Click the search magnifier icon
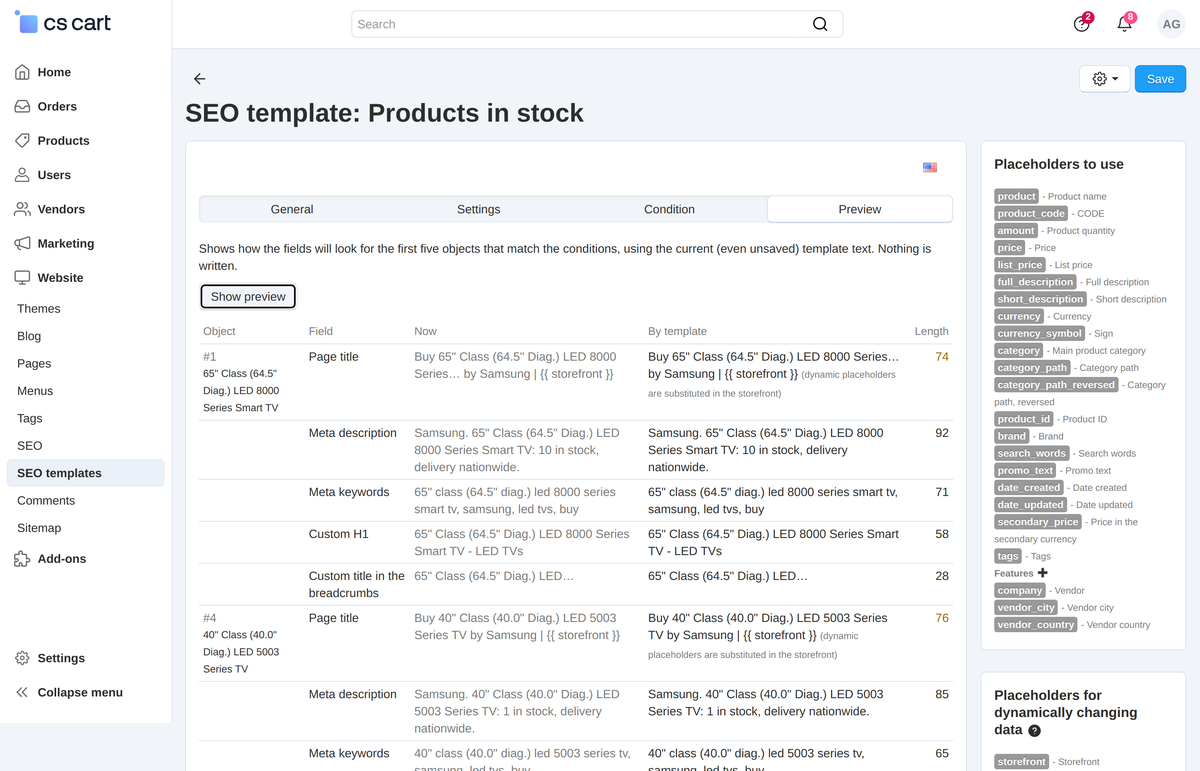1200x771 pixels. 820,24
